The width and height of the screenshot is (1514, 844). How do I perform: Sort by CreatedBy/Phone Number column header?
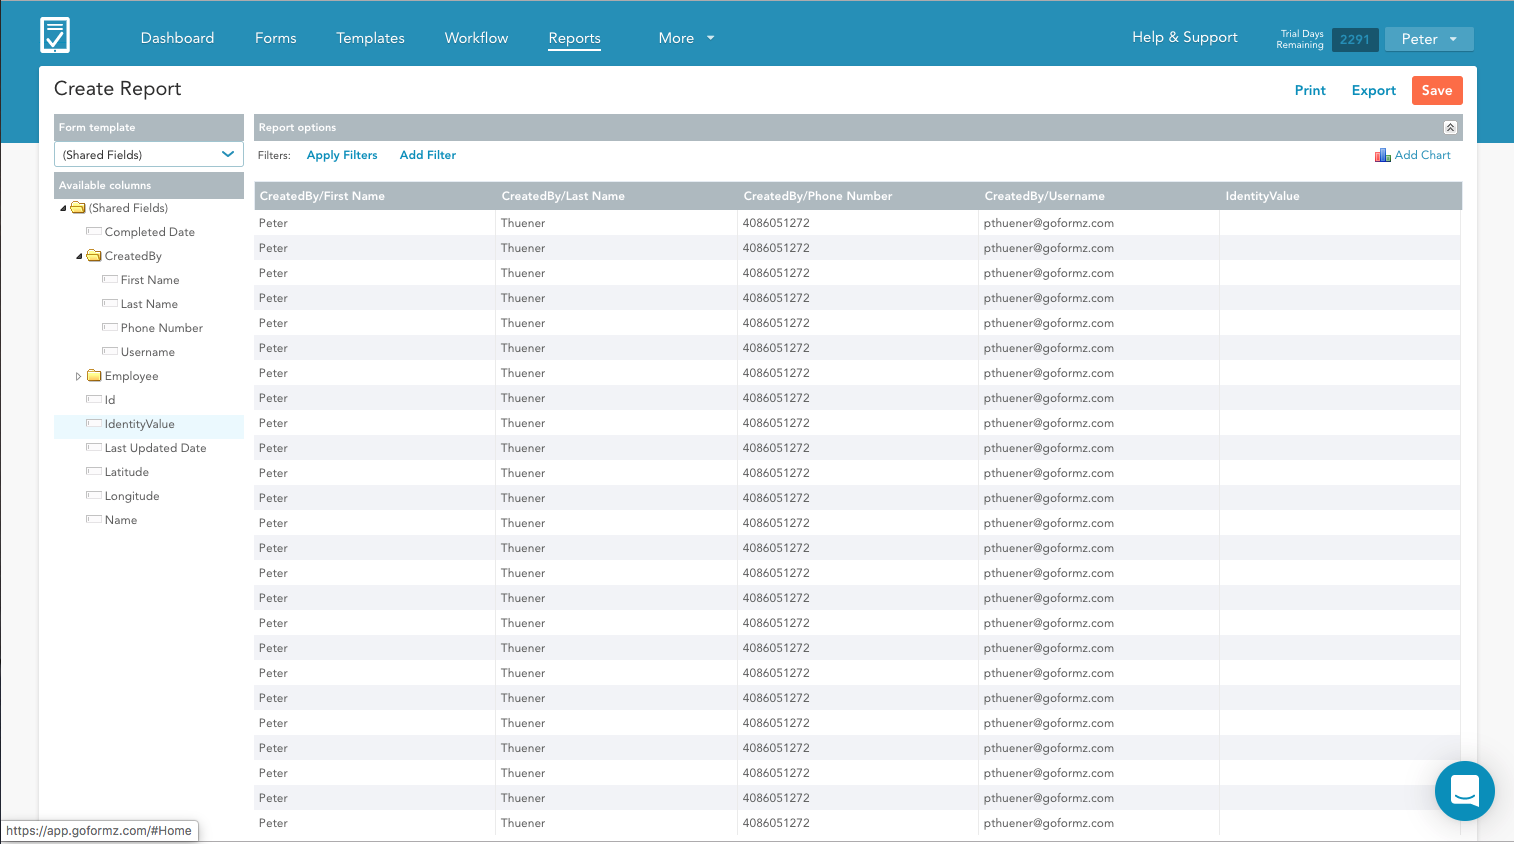click(817, 196)
